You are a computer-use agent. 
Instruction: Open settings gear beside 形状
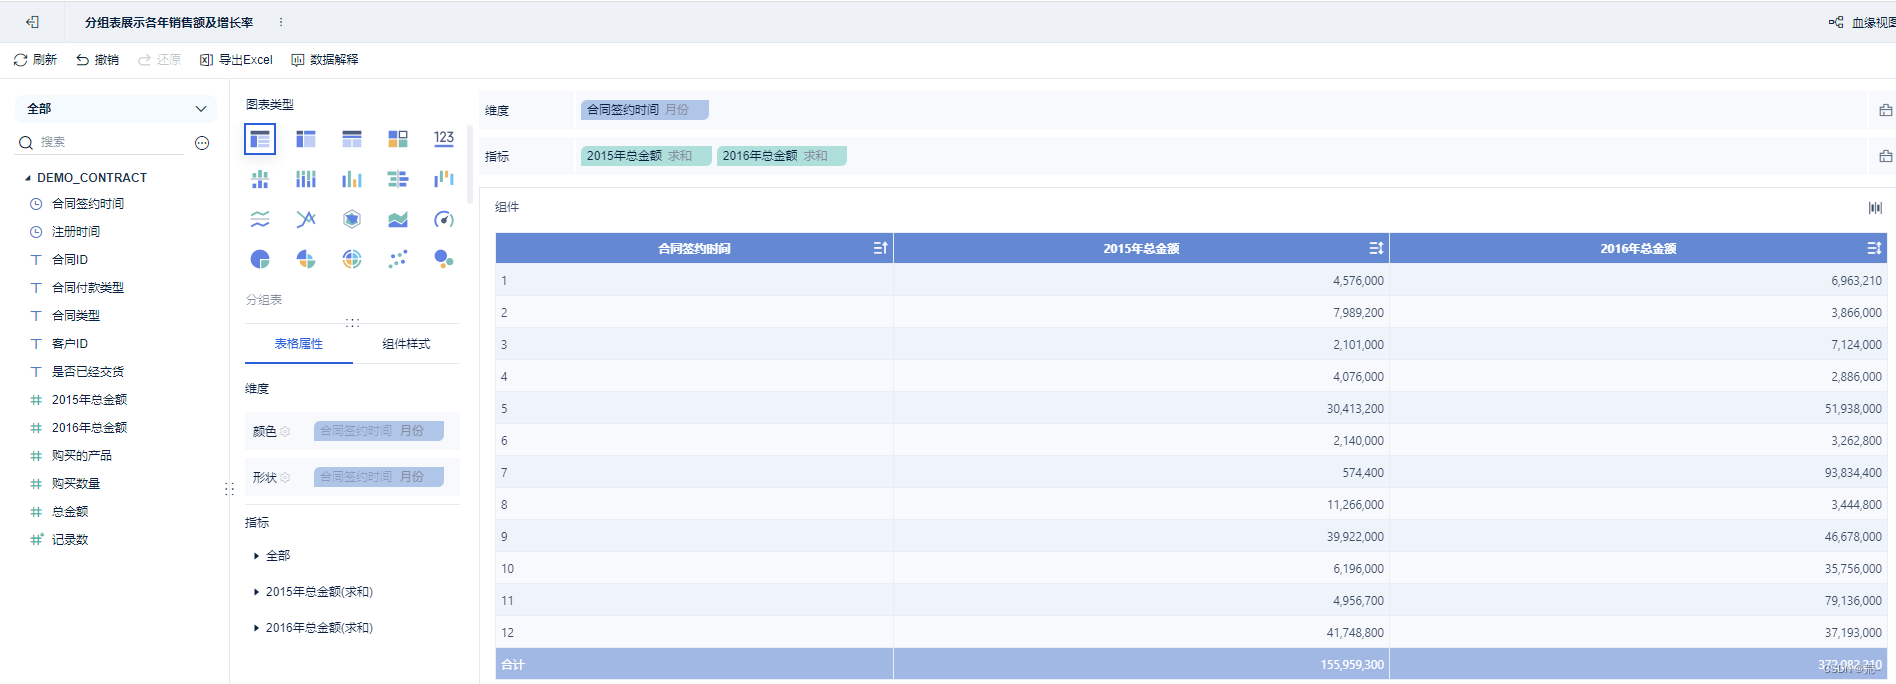pyautogui.click(x=285, y=478)
